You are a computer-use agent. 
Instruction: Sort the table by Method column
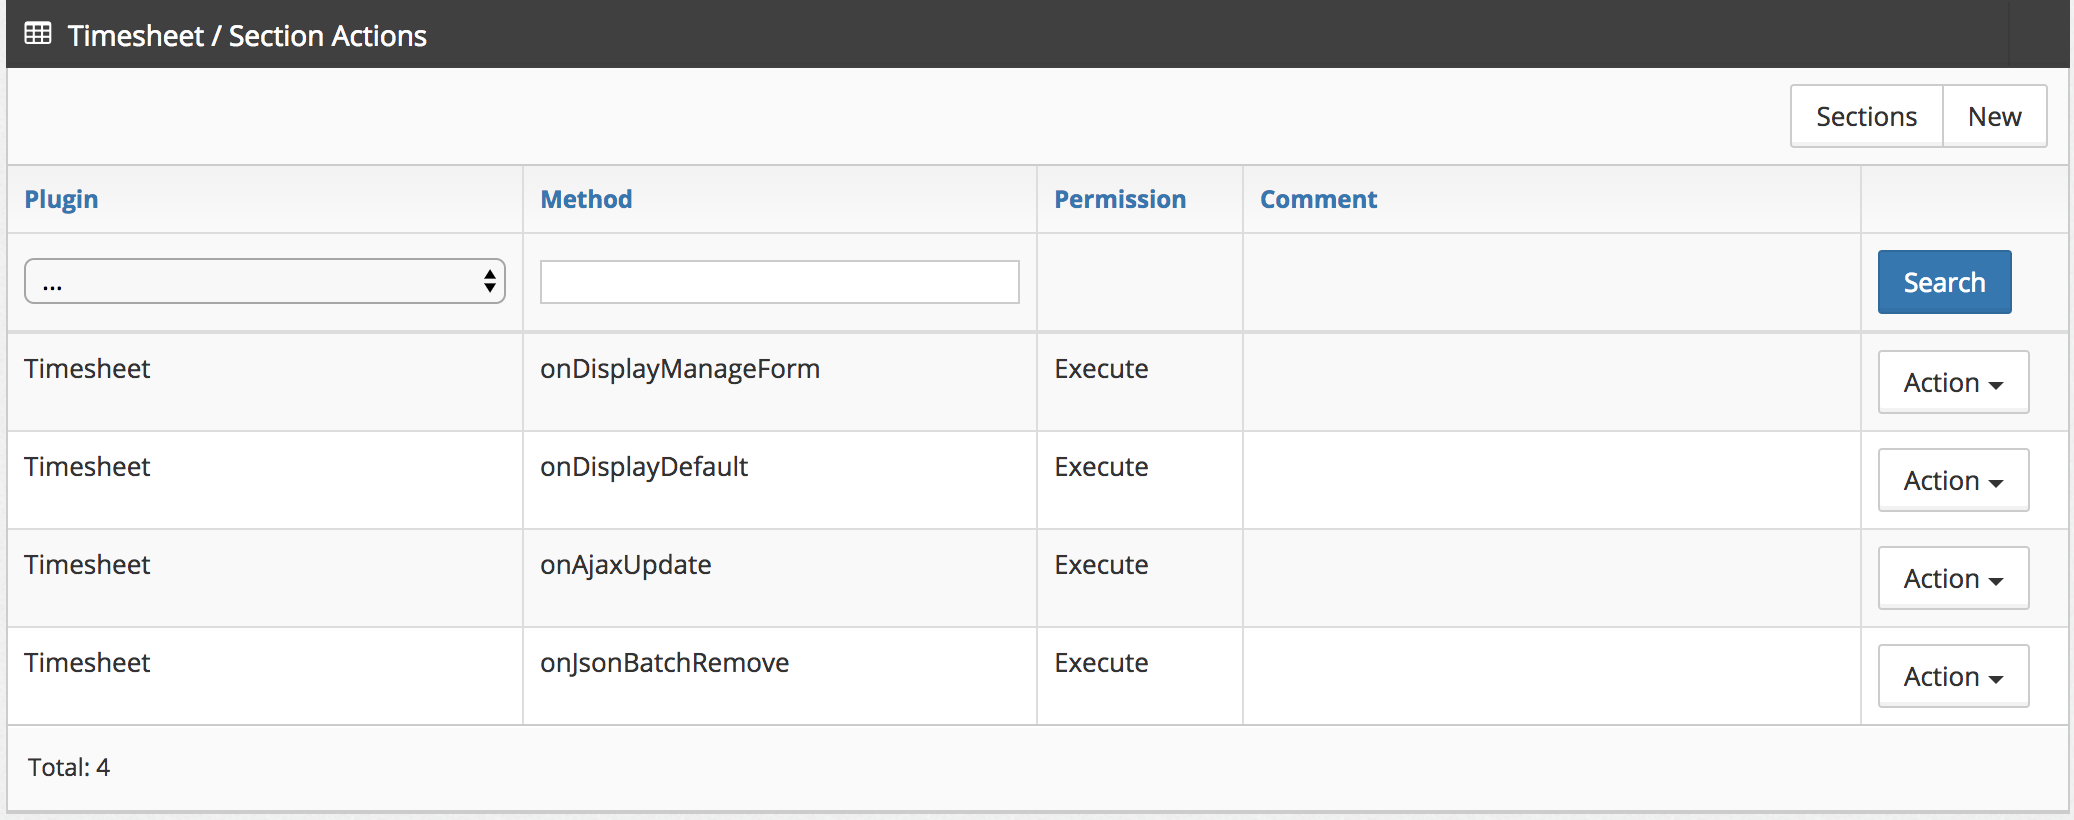(586, 199)
